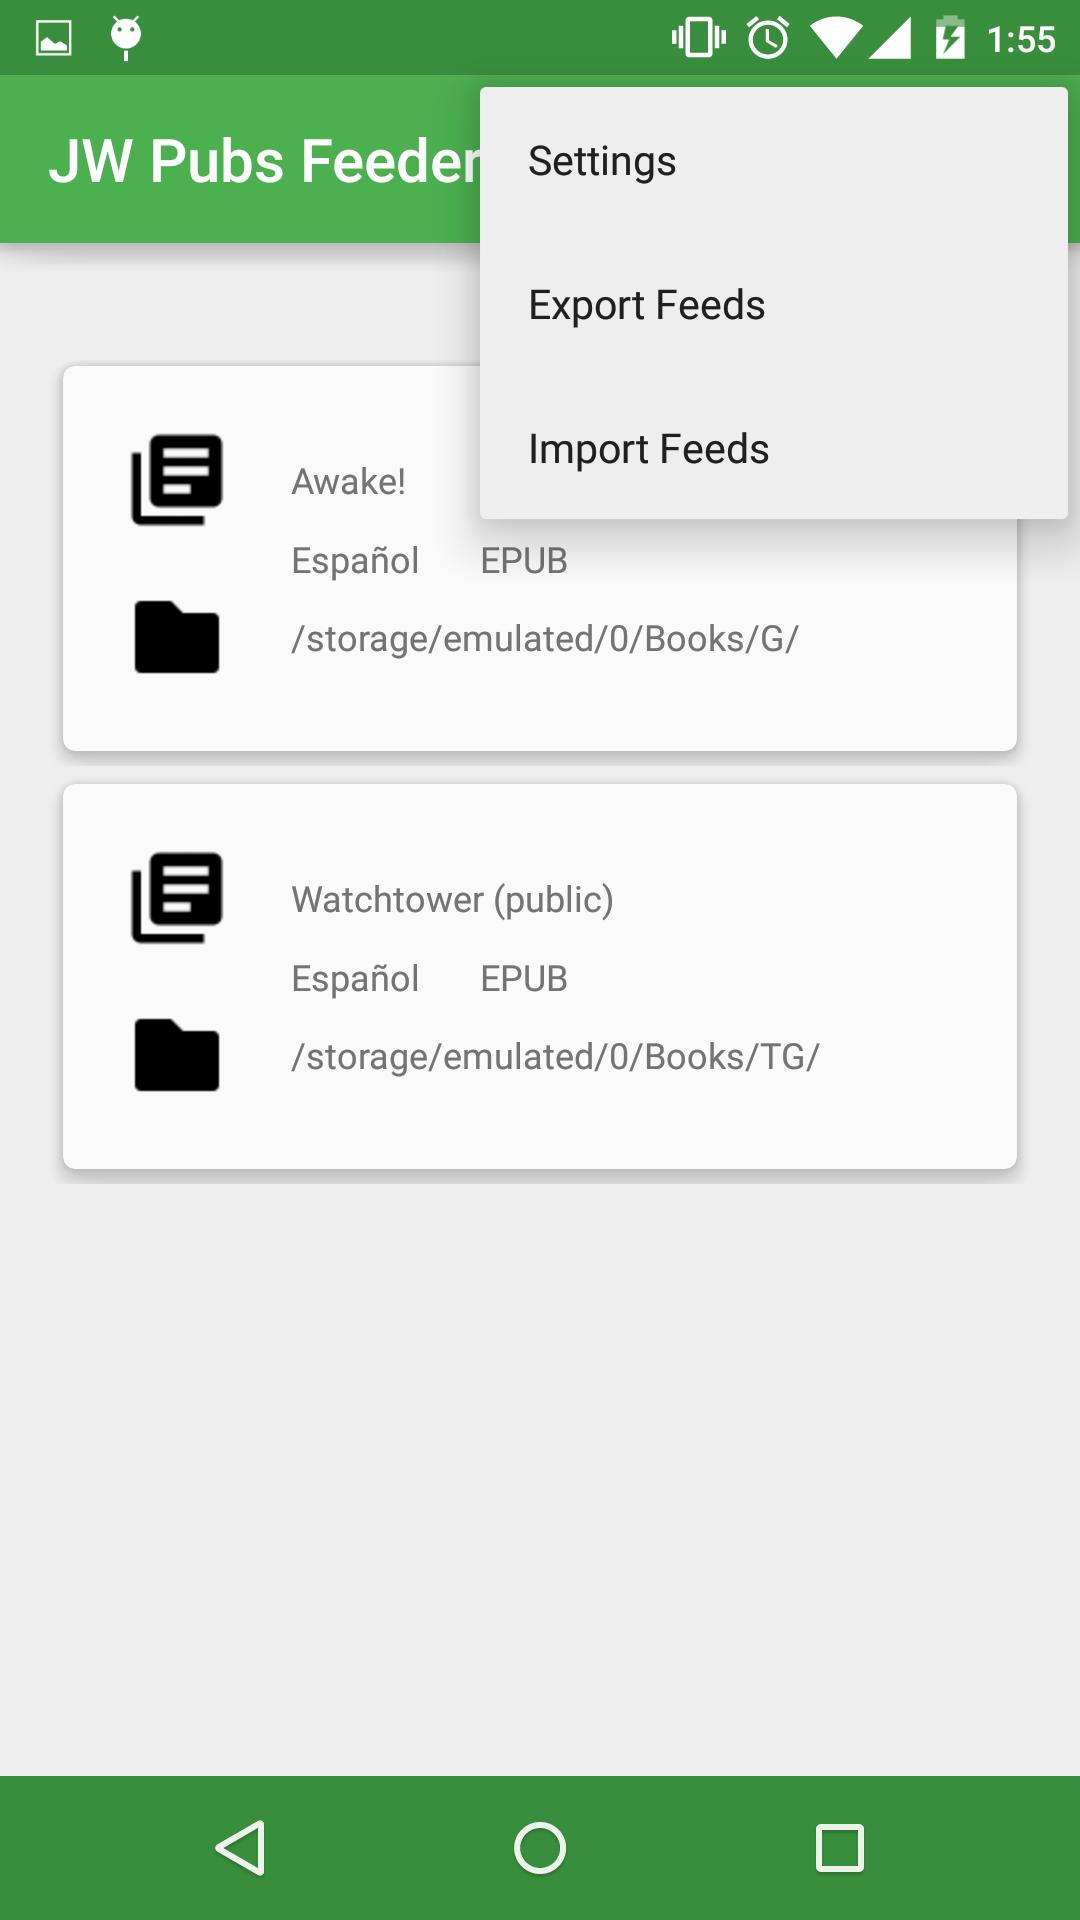This screenshot has width=1080, height=1920.
Task: Click the Watchtower publication icon
Action: click(177, 898)
